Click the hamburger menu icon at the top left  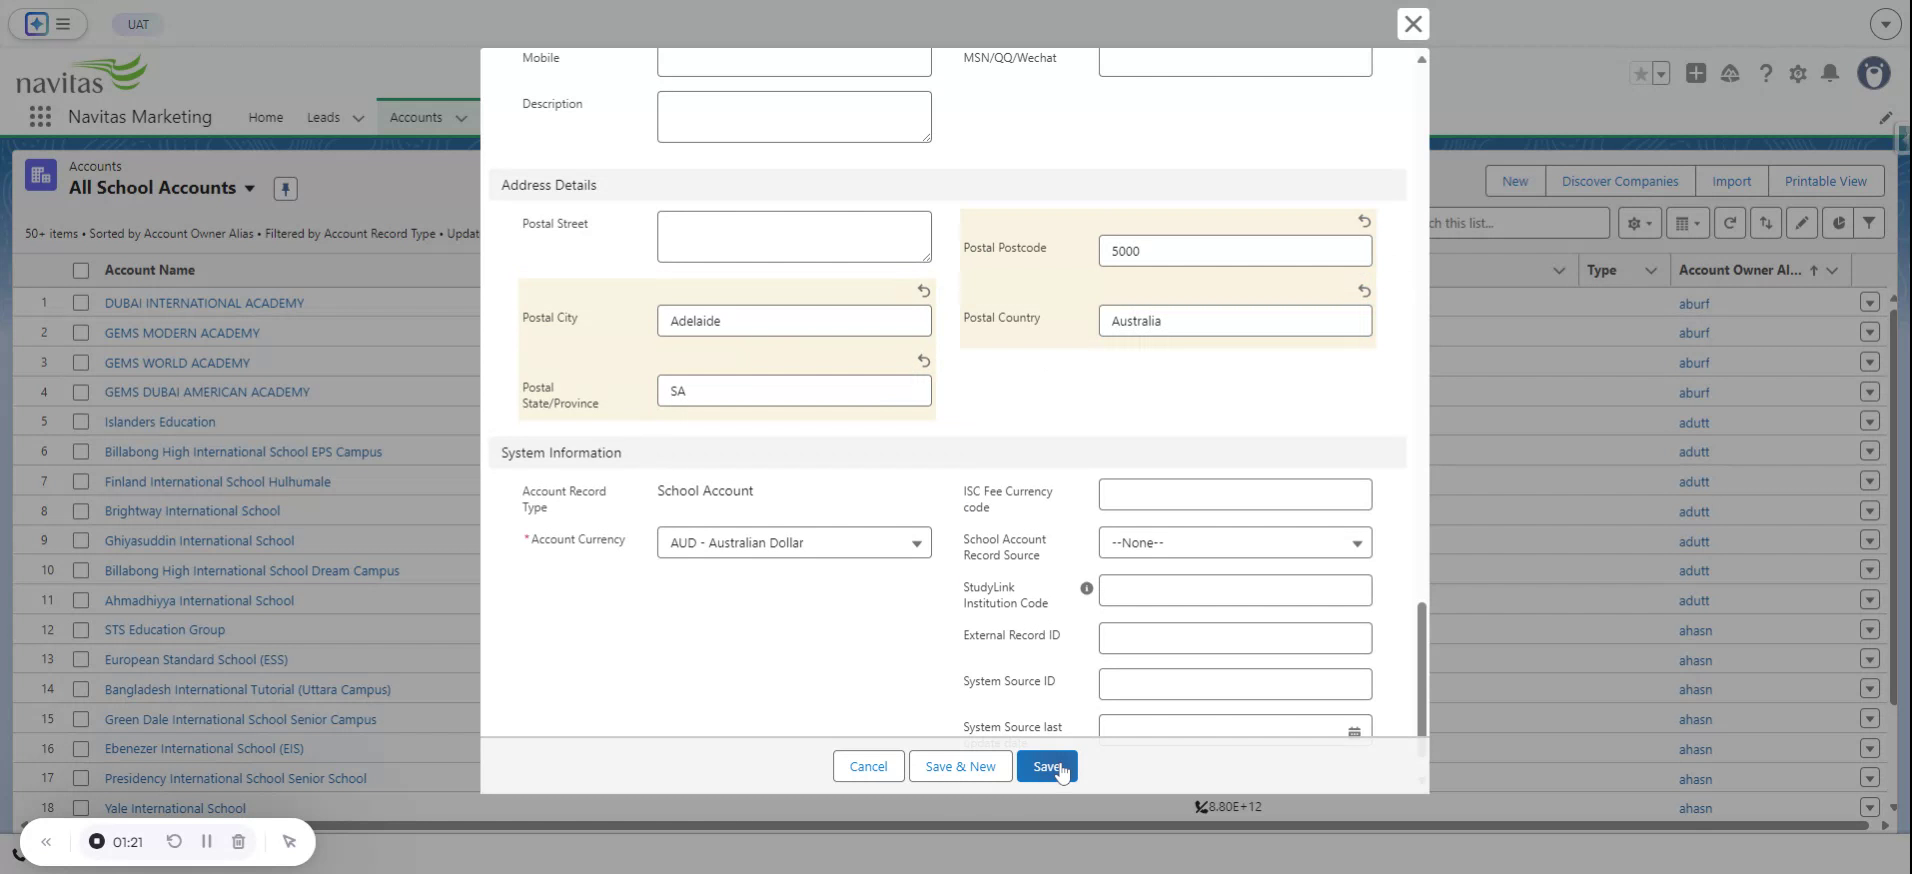63,24
